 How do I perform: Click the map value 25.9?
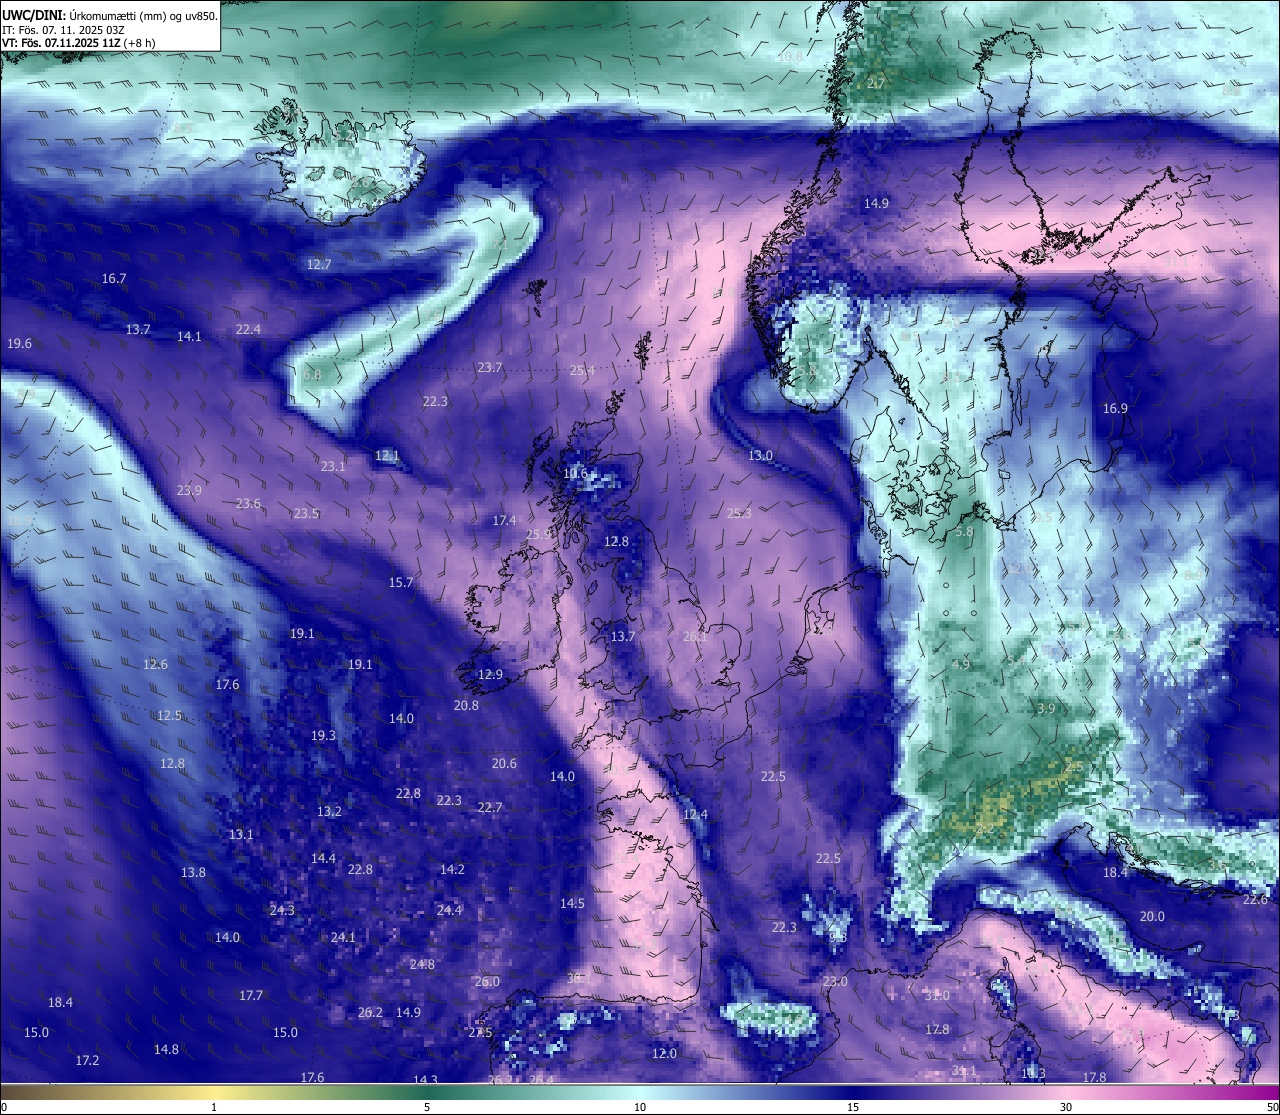[538, 534]
